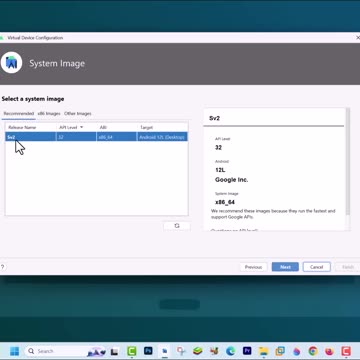The width and height of the screenshot is (360, 360).
Task: Open the VirtualBox-style icon in taskbar
Action: click(280, 351)
